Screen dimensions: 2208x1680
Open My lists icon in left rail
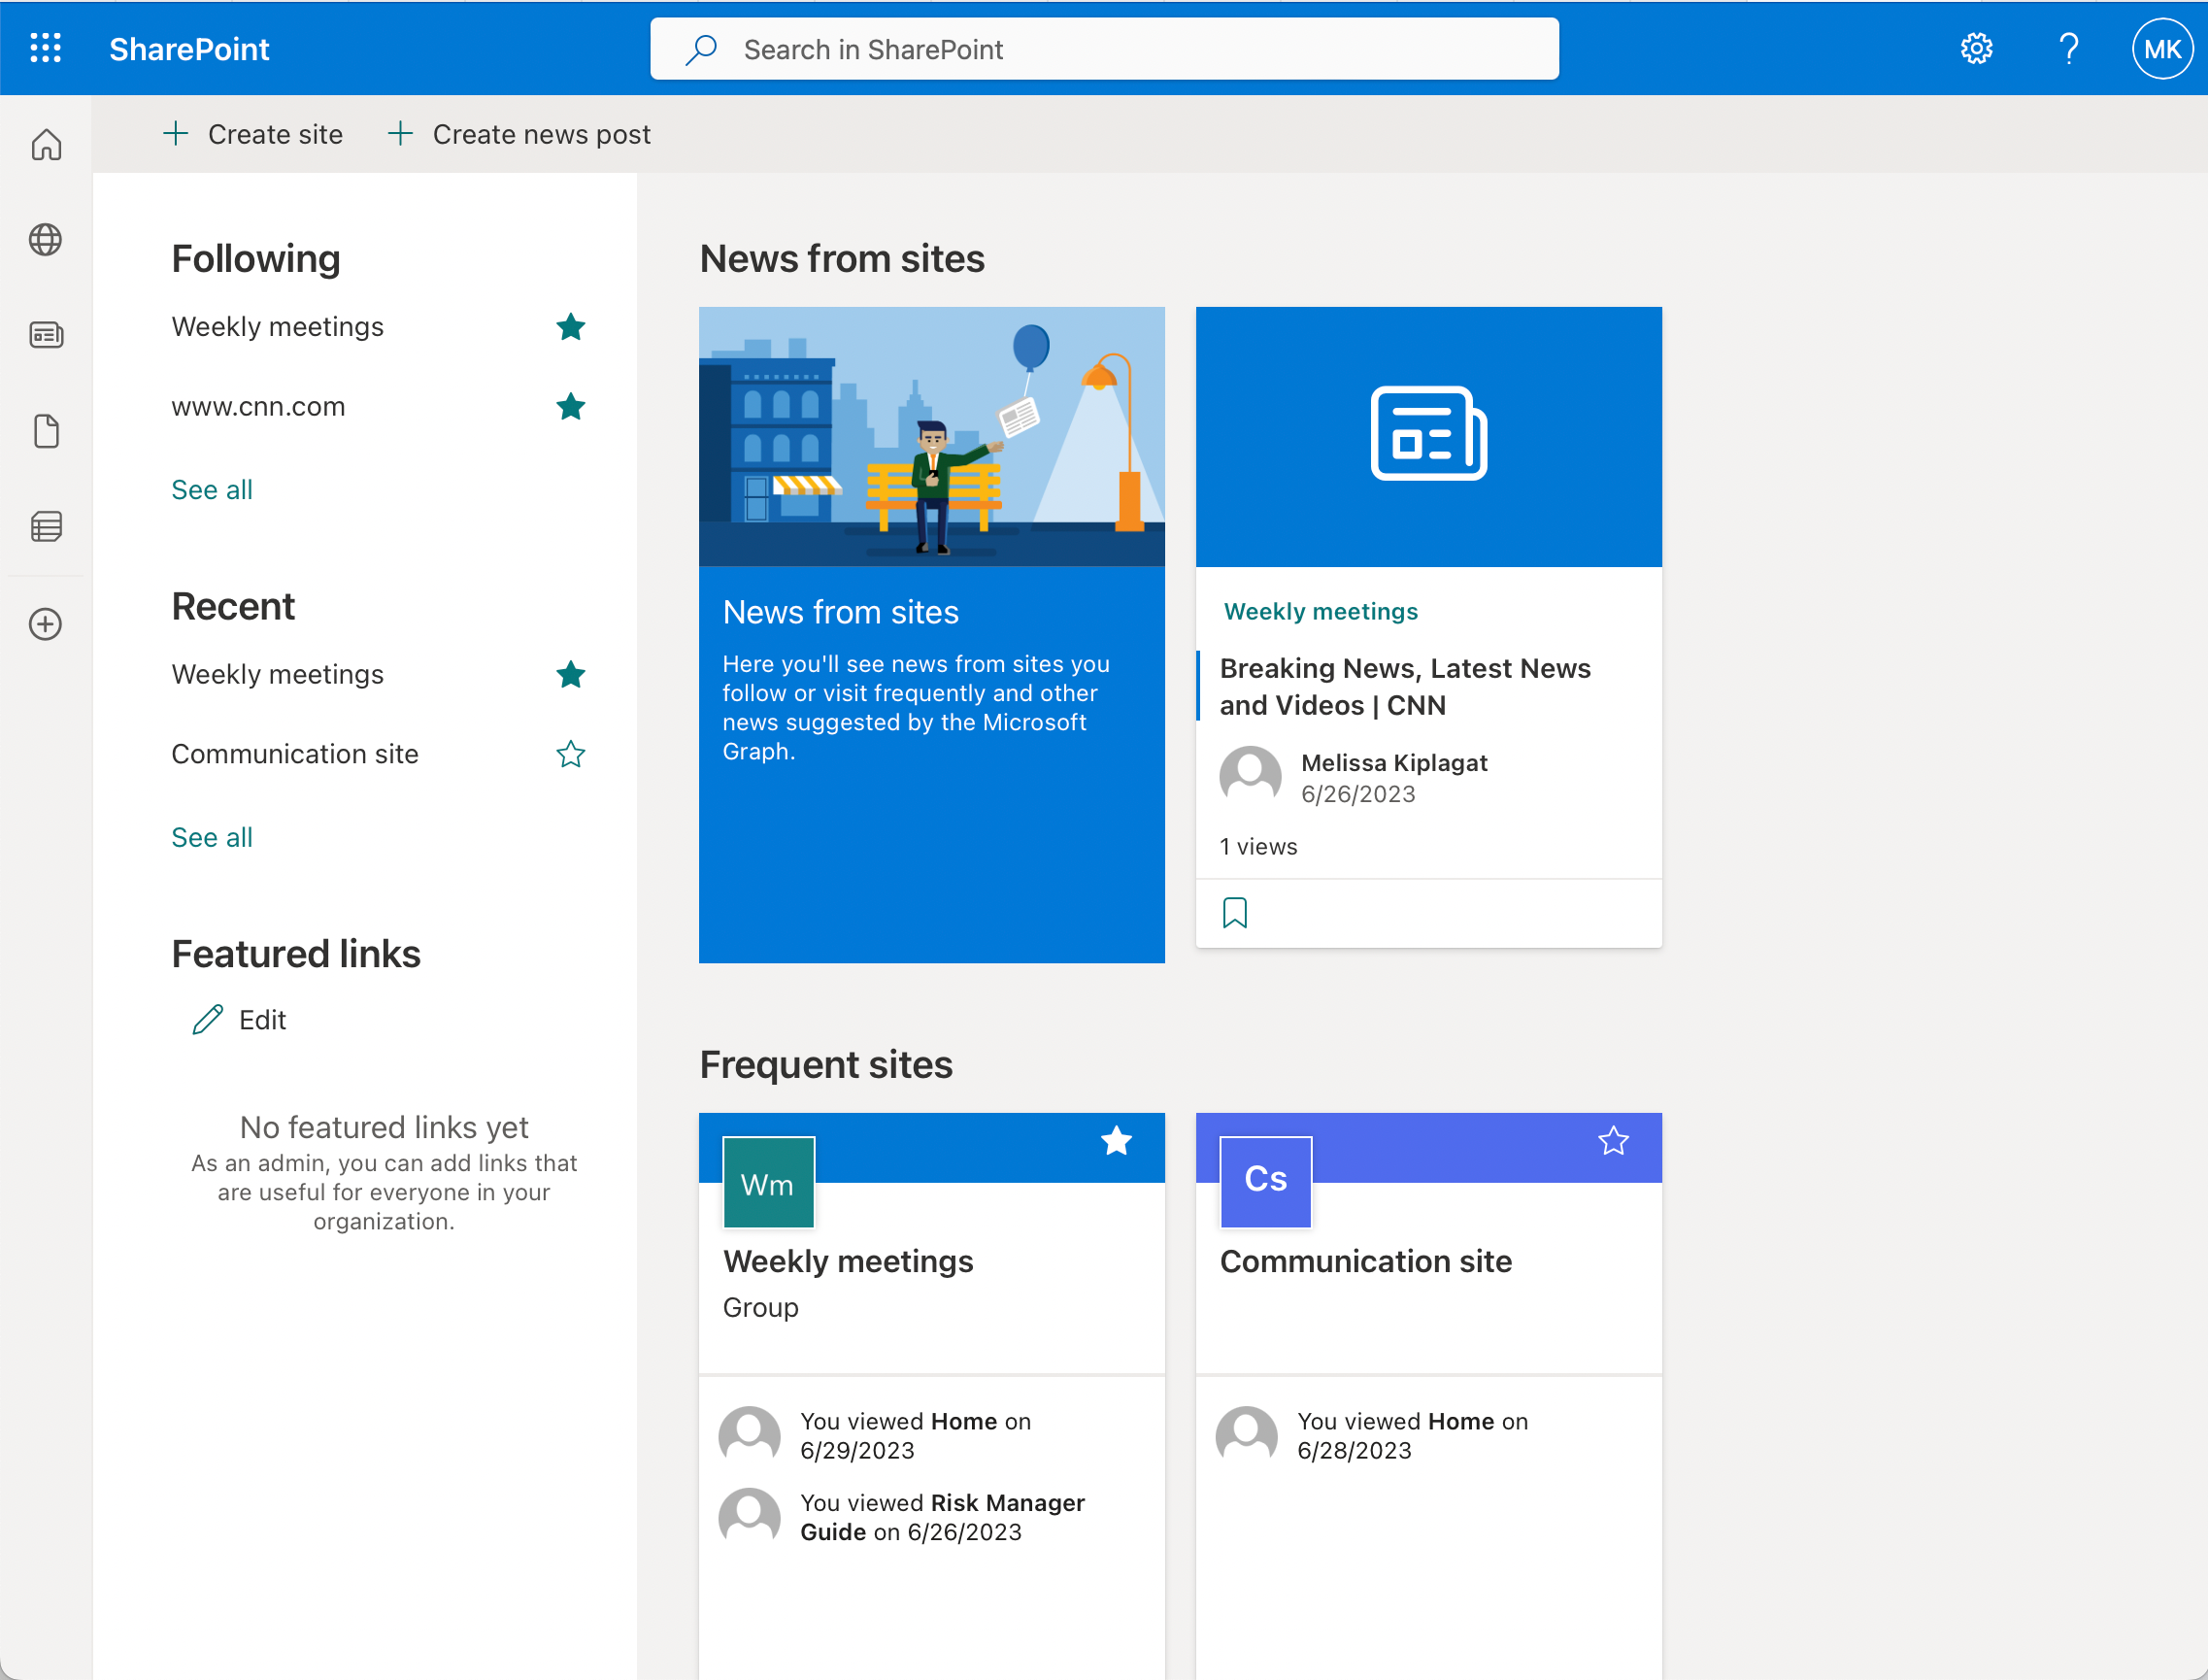coord(46,526)
